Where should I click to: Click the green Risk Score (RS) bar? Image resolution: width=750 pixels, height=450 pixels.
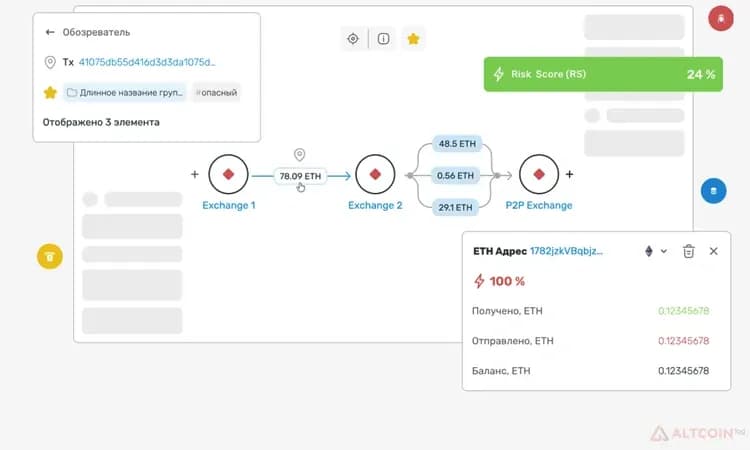(x=603, y=74)
